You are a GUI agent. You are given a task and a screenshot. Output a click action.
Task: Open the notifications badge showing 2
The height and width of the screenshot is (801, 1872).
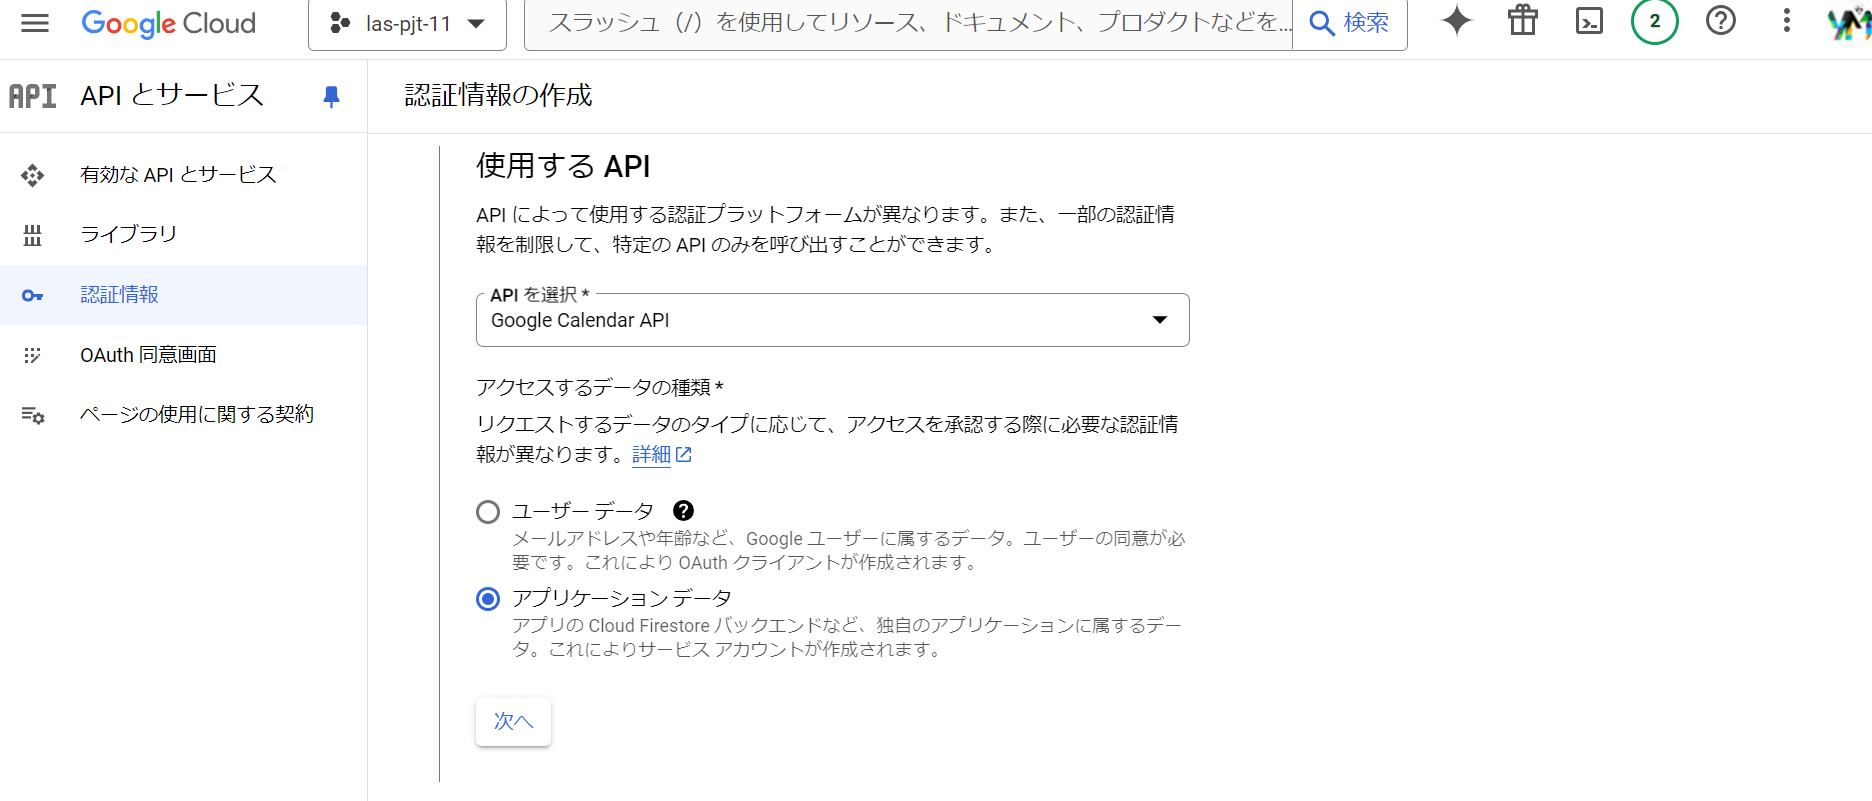tap(1655, 21)
